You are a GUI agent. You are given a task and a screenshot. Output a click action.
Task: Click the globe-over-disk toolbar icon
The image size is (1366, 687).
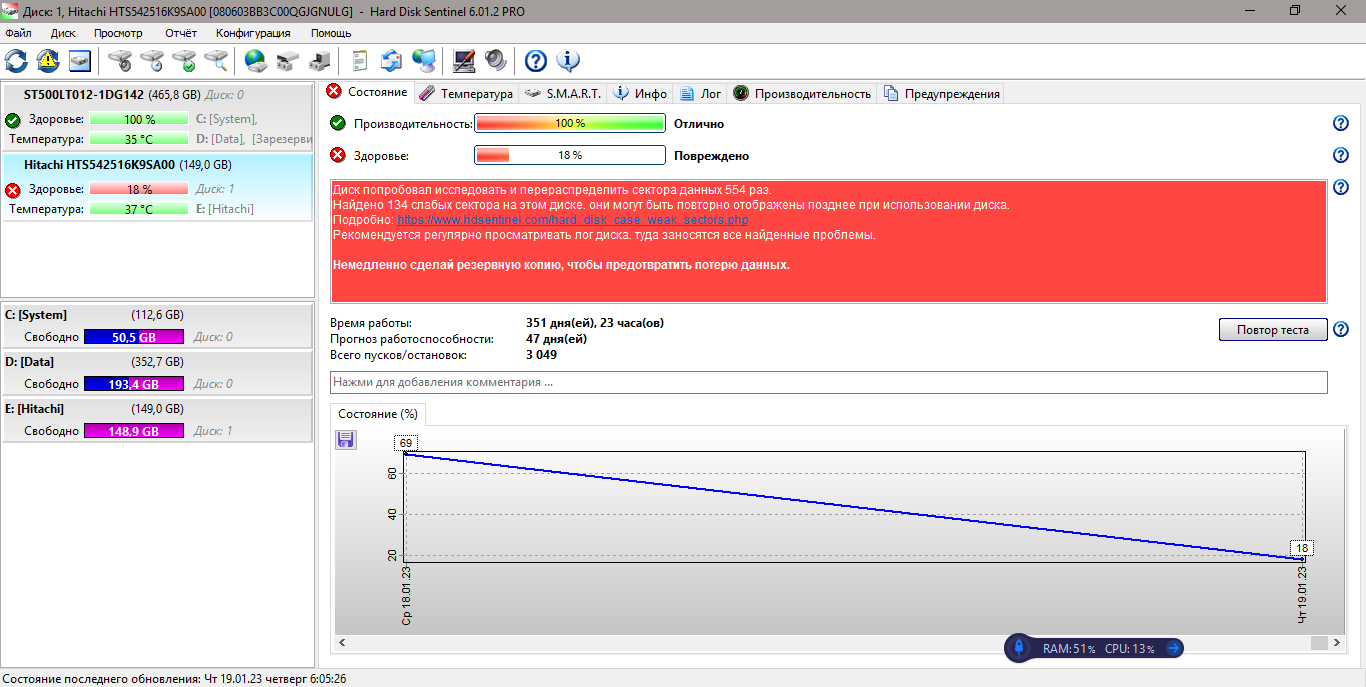pos(256,61)
